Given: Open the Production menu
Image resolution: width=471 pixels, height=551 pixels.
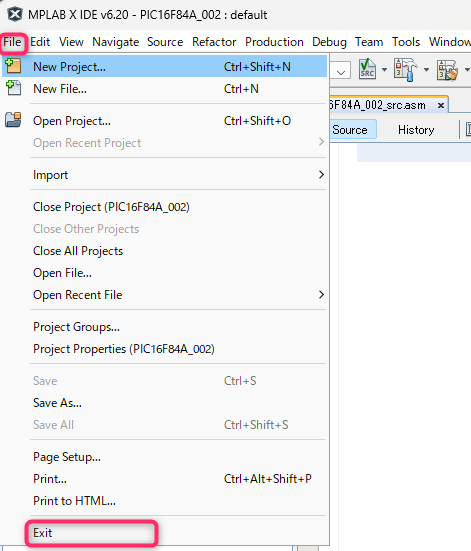Looking at the screenshot, I should (x=274, y=42).
